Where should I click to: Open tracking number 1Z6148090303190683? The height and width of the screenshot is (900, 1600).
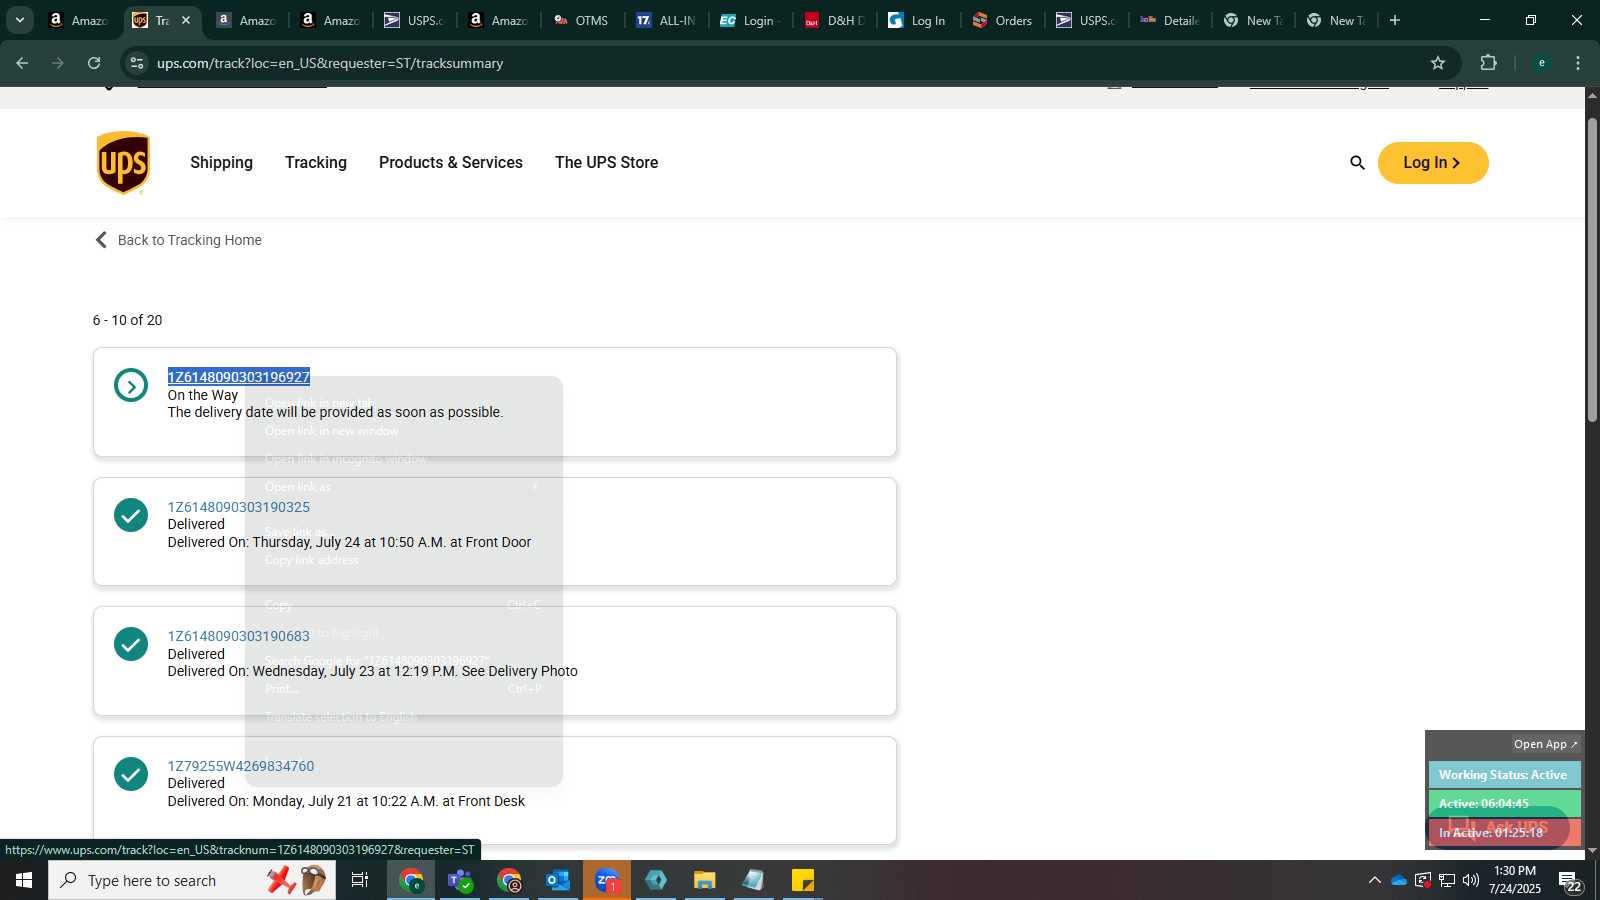(x=239, y=636)
